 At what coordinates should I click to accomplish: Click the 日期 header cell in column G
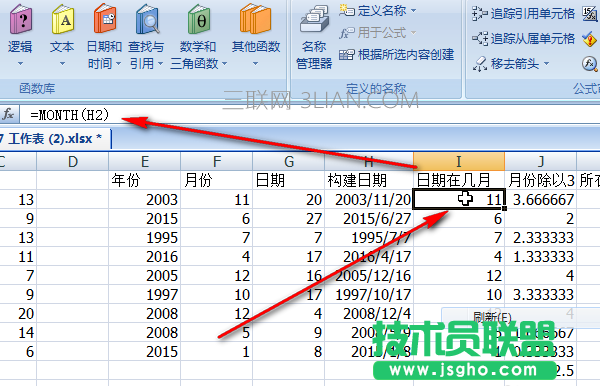289,180
